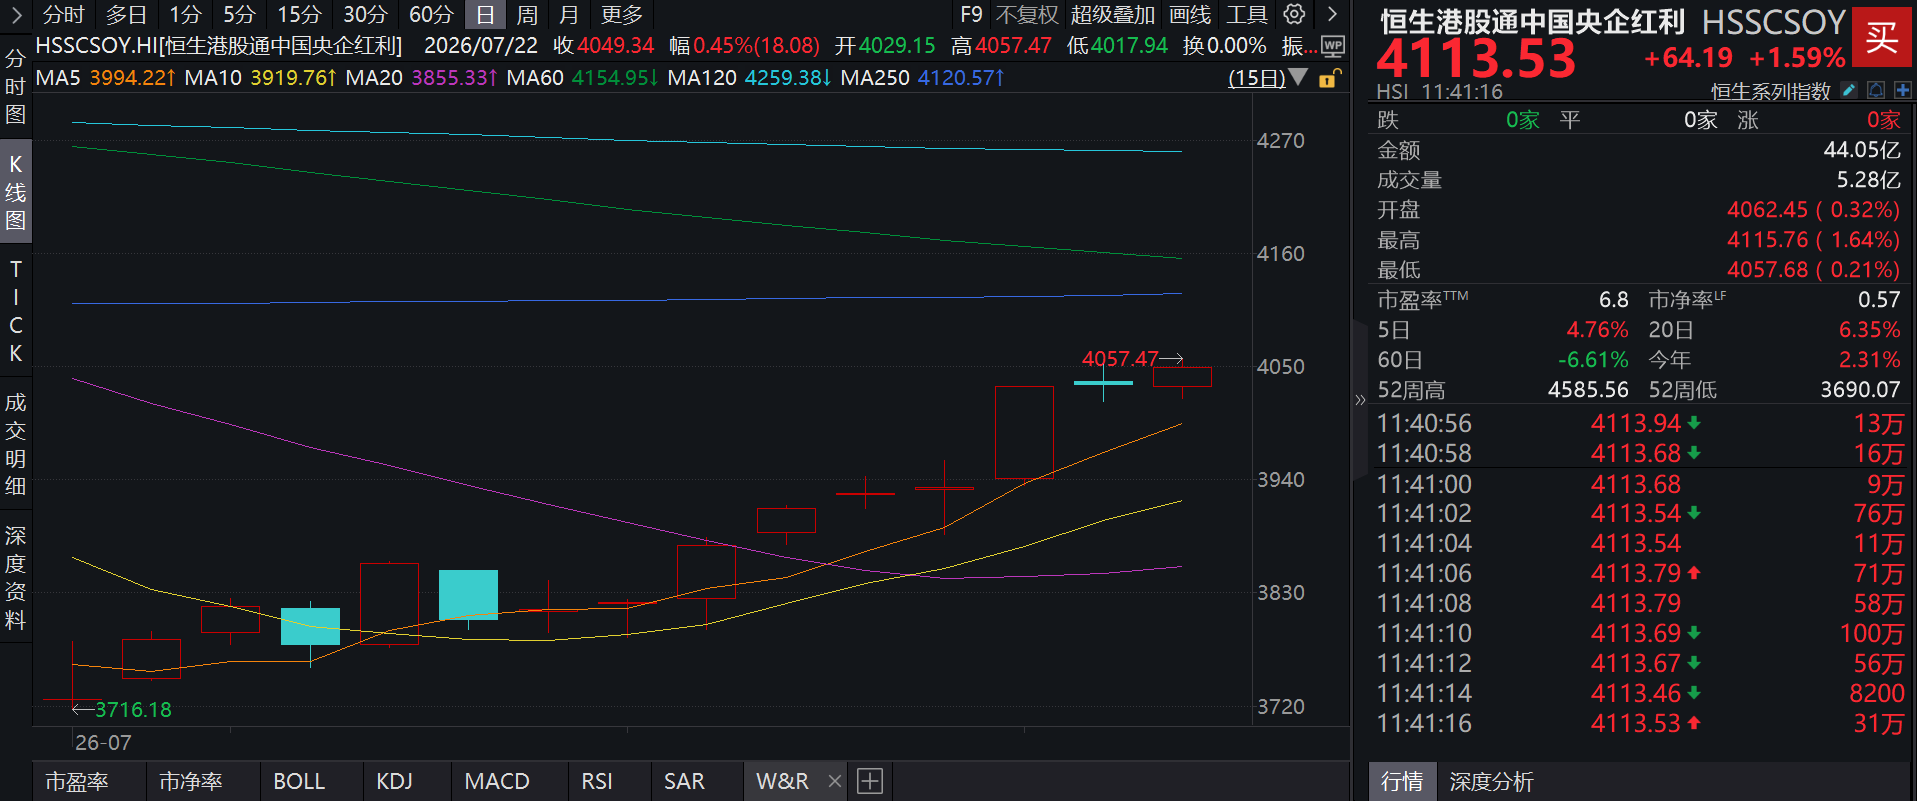The image size is (1917, 801).
Task: Select the MACD indicator tab
Action: tap(497, 781)
